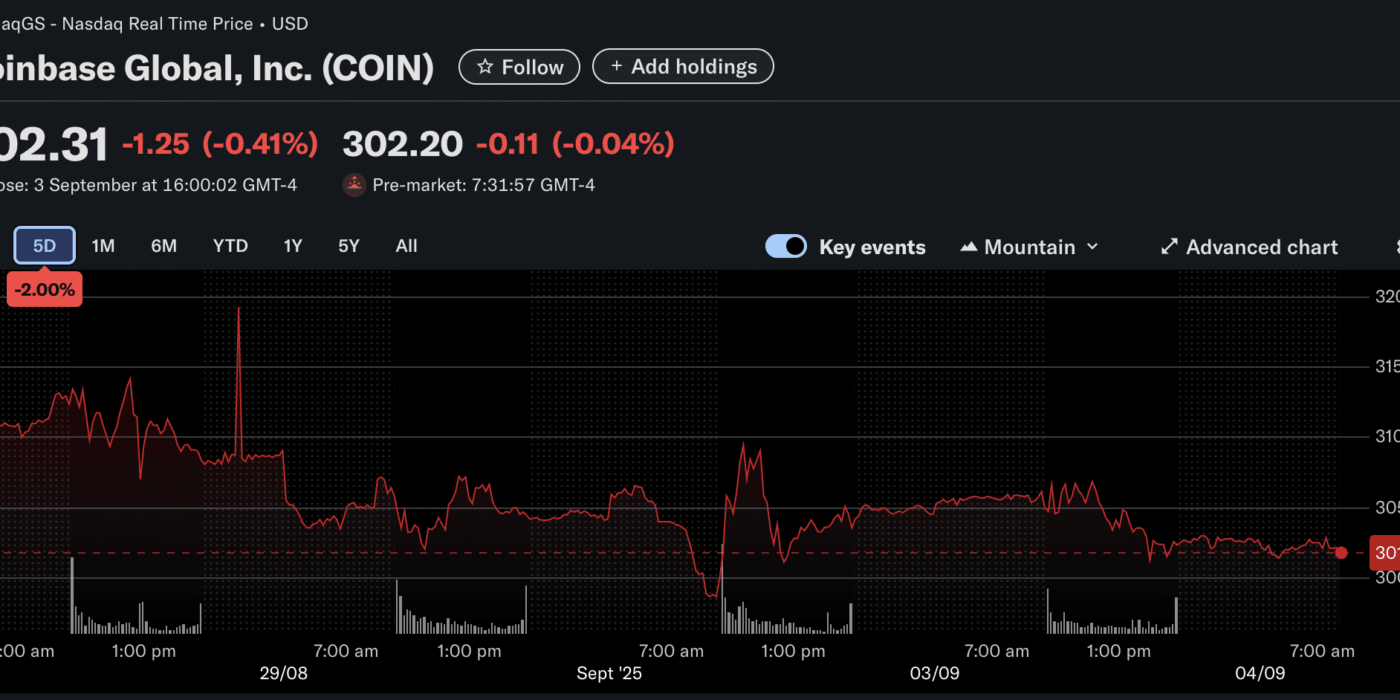Click the Sept '25 date label on axis
This screenshot has height=700, width=1400.
(x=609, y=673)
